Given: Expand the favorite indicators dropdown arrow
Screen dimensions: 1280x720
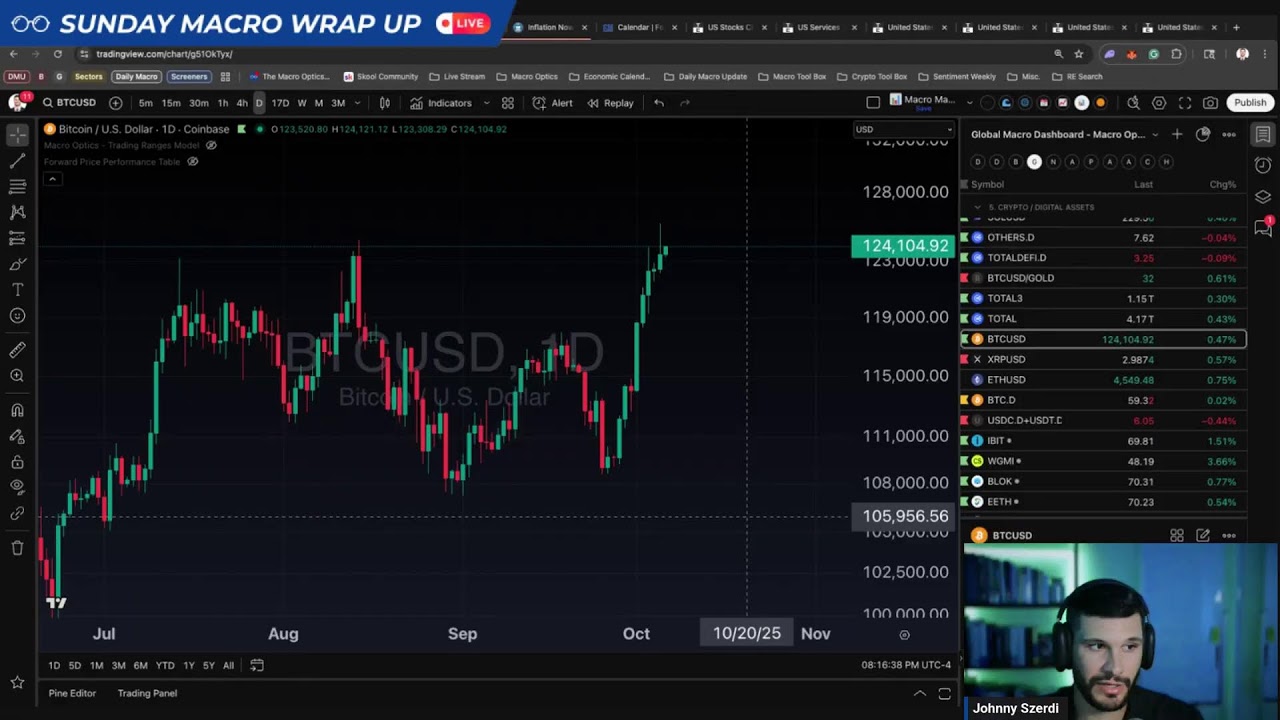Looking at the screenshot, I should point(486,103).
